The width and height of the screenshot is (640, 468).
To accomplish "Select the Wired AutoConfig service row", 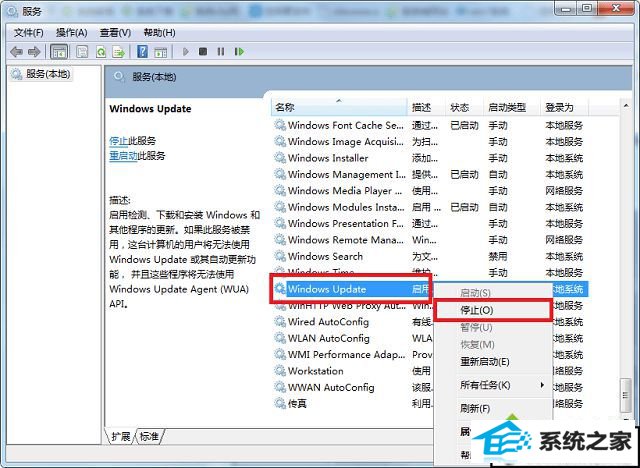I will (353, 322).
